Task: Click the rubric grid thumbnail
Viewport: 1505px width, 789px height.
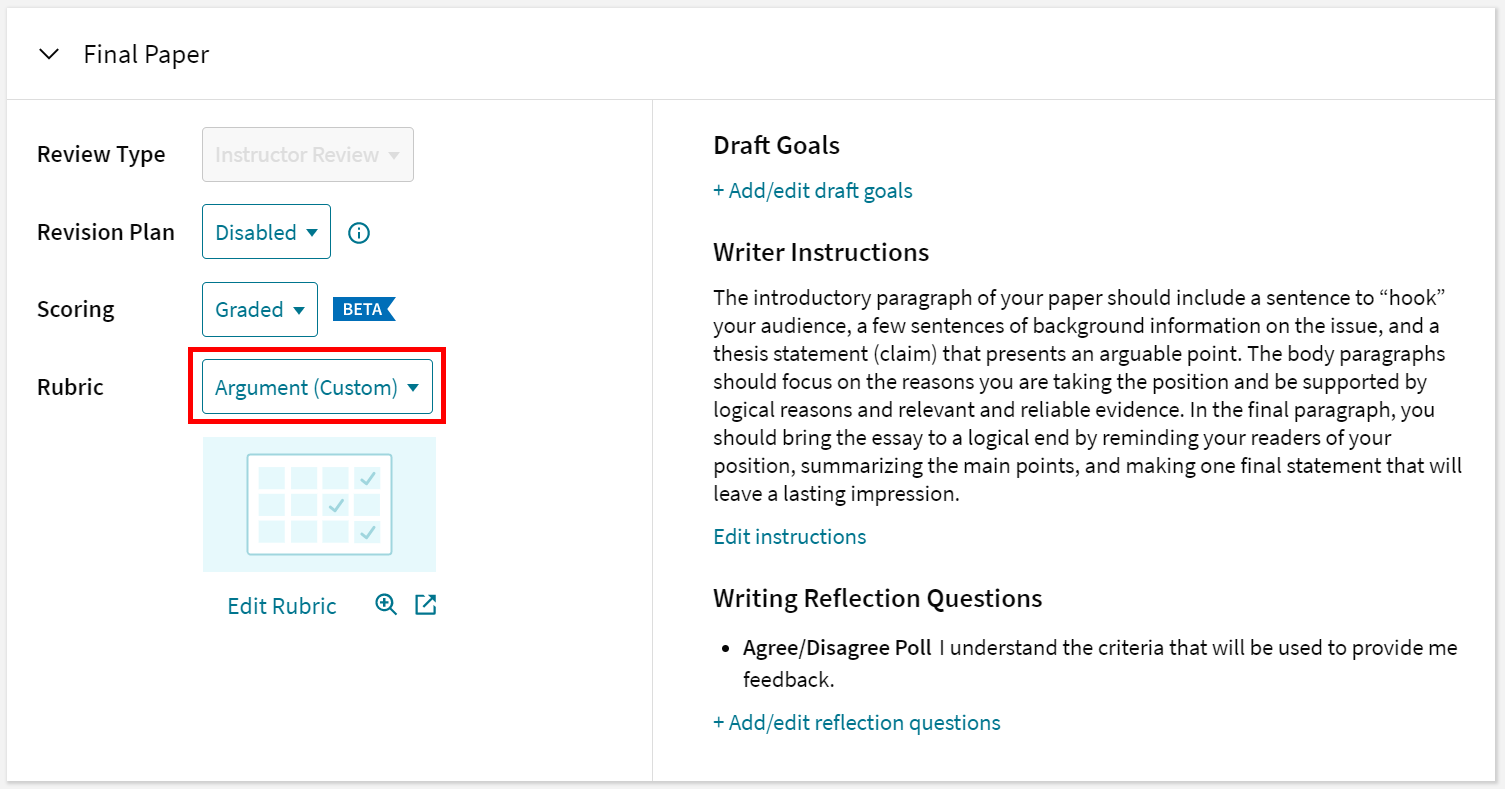Action: [319, 503]
